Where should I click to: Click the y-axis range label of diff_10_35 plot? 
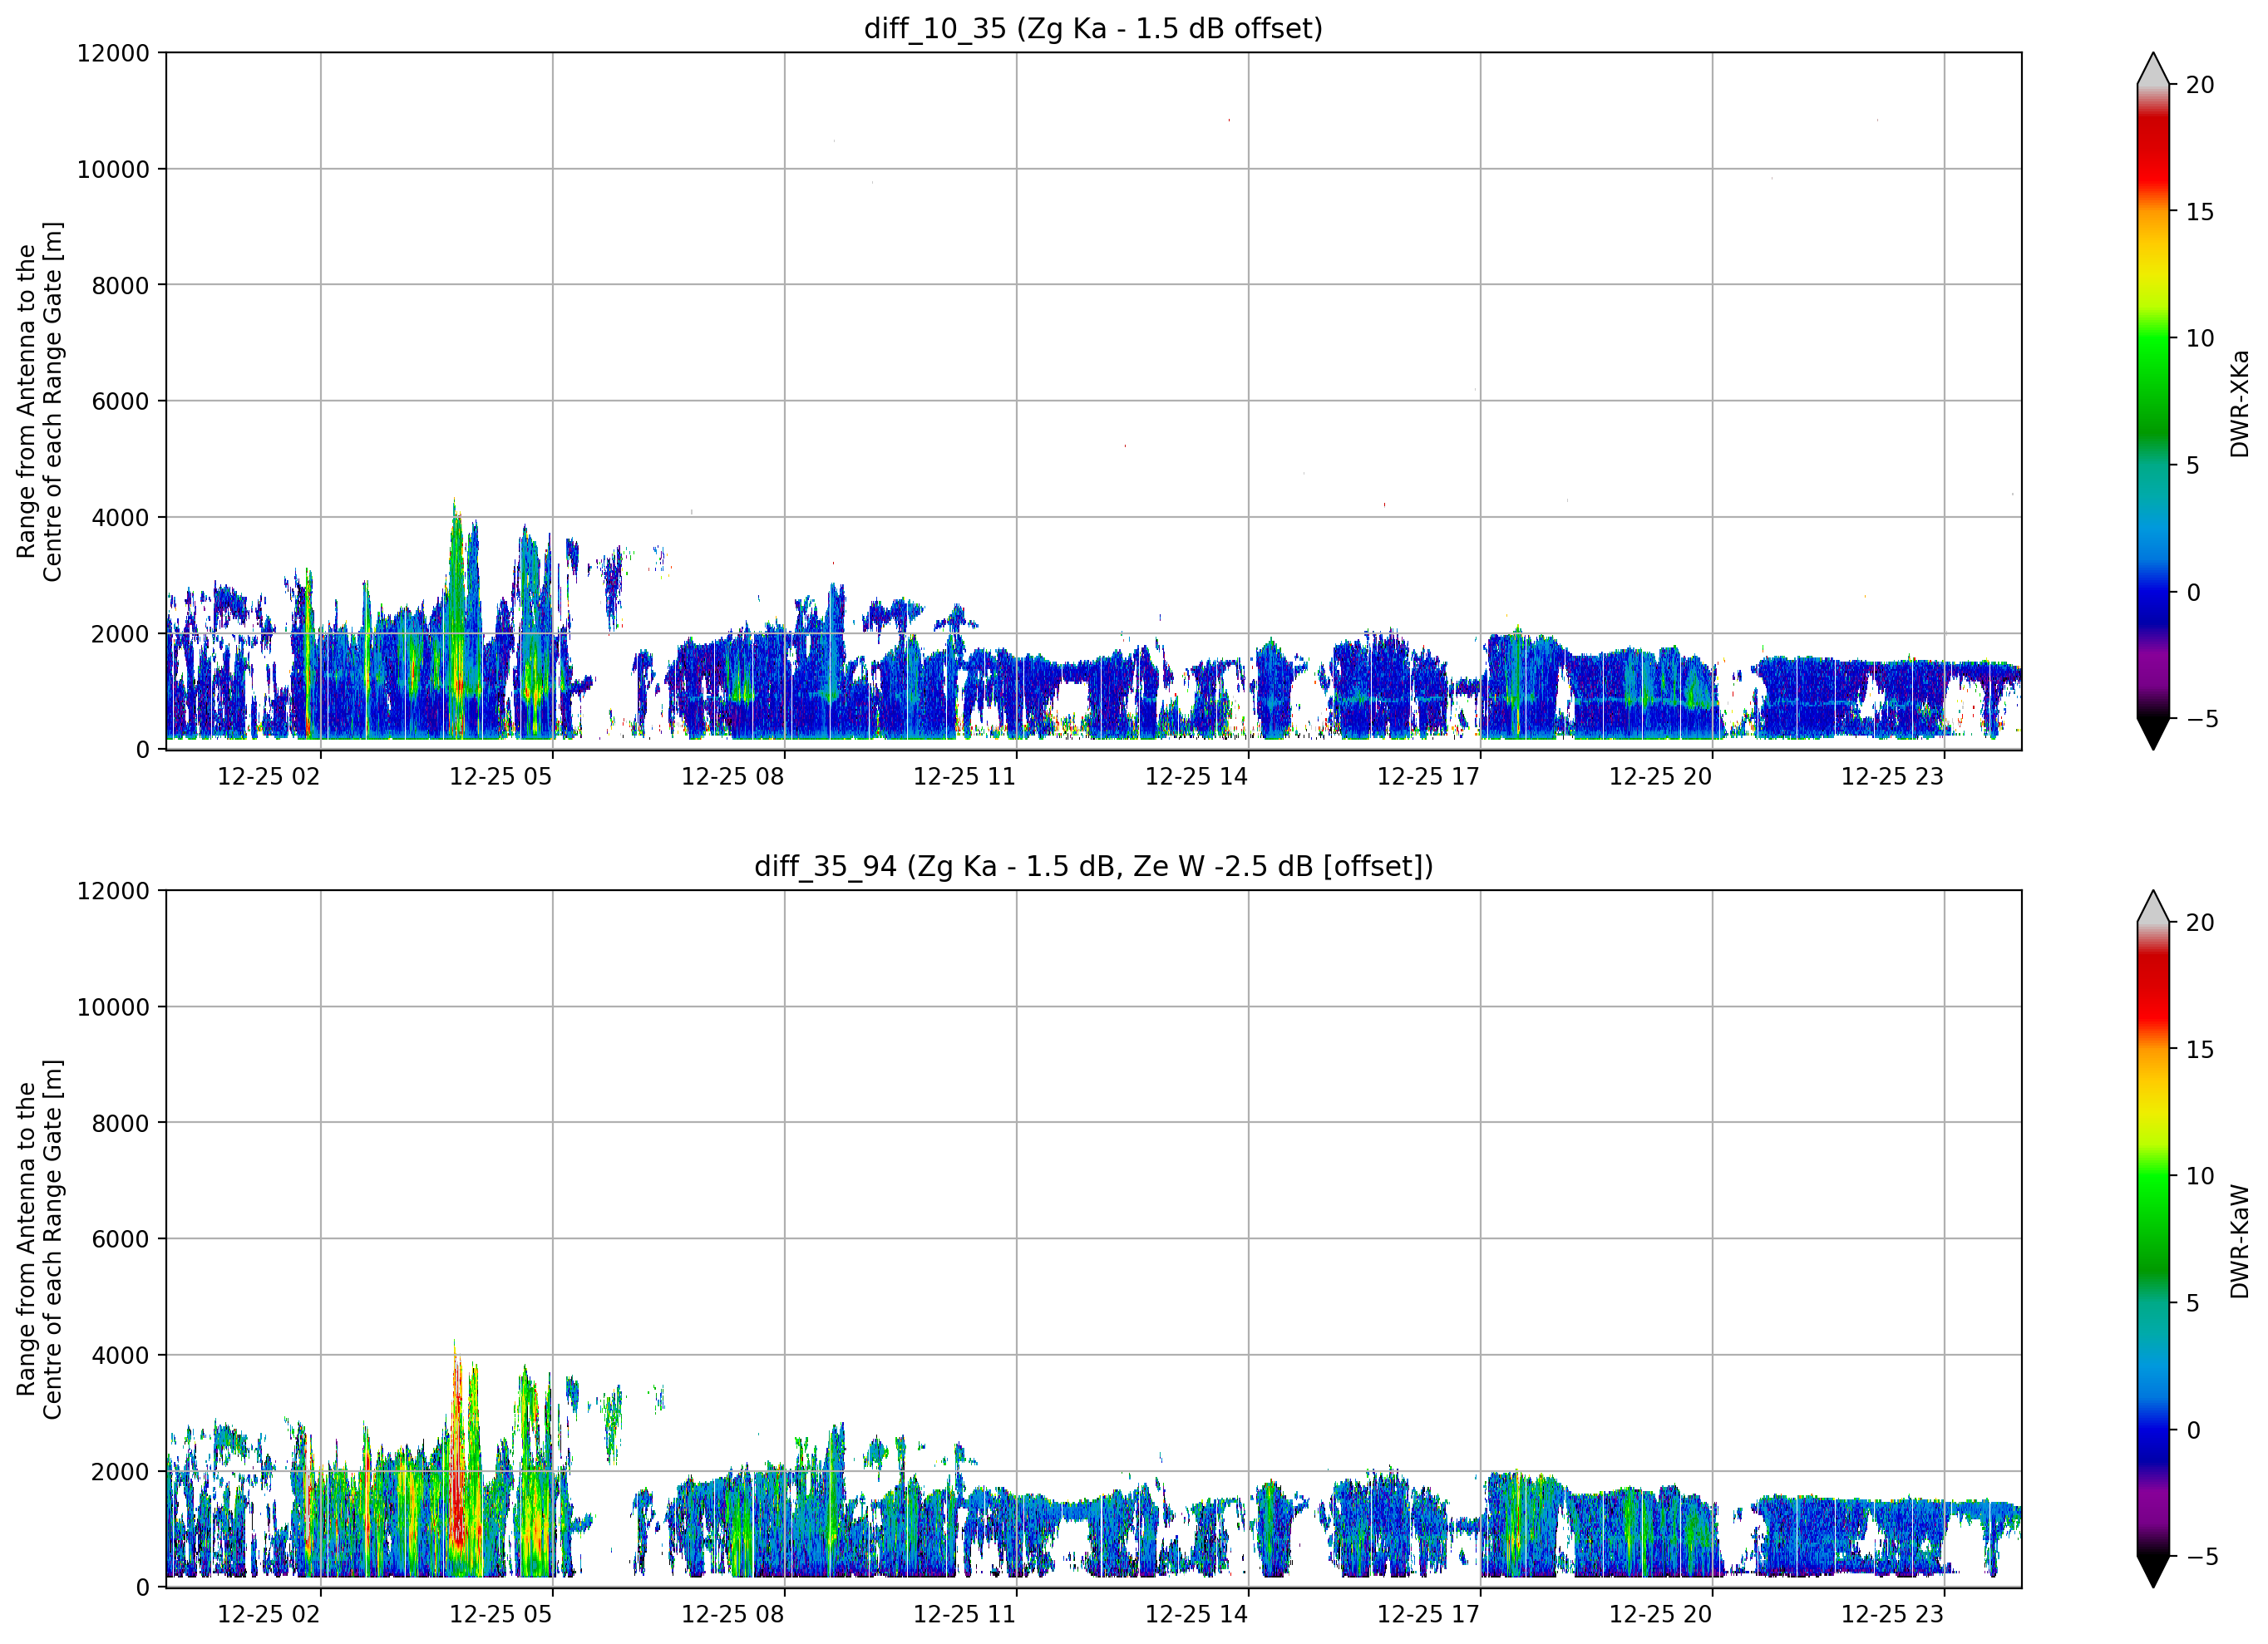[40, 401]
